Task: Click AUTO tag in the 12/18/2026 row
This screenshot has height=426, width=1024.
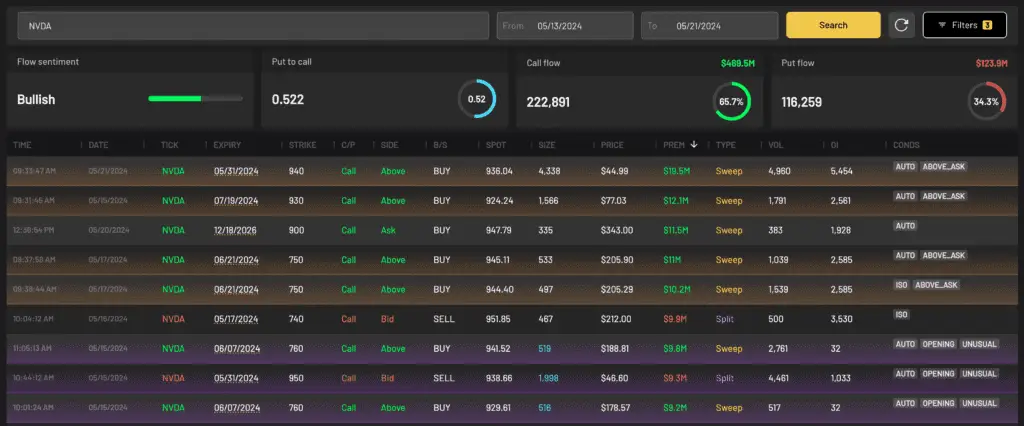Action: tap(905, 225)
